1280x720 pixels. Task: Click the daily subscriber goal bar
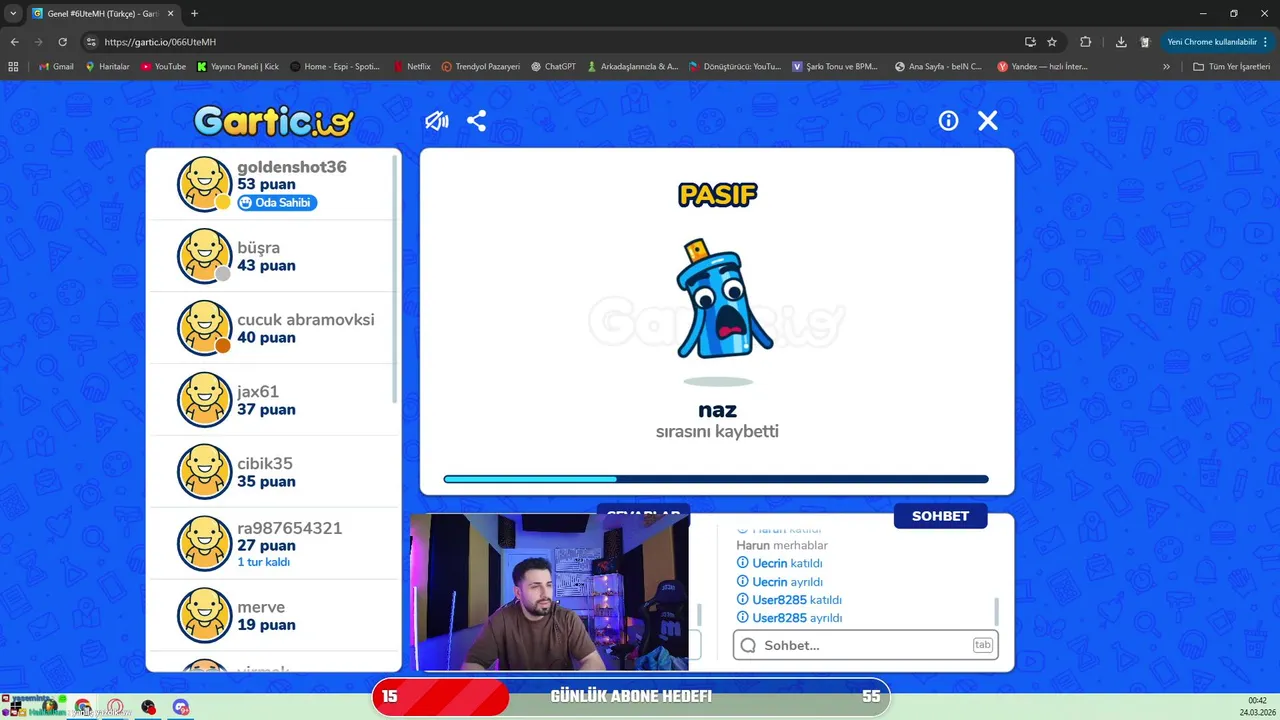pyautogui.click(x=631, y=696)
